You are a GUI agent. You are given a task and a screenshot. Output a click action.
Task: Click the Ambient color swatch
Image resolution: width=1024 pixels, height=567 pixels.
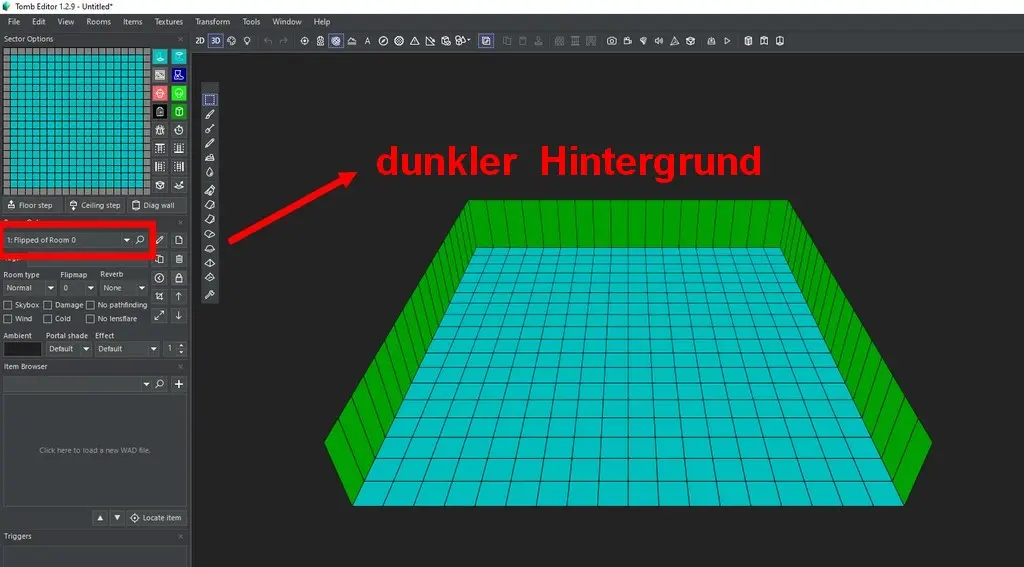tap(22, 349)
